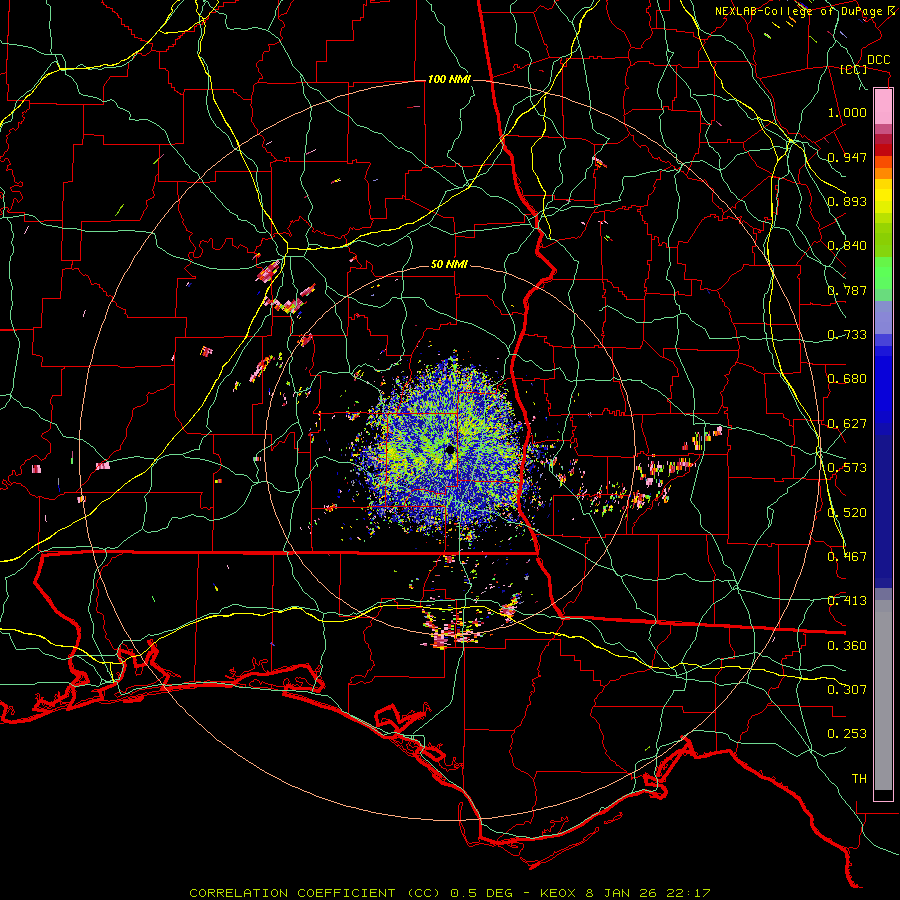Click the pink top segment of the color bar
Viewport: 900px width, 900px height.
click(x=883, y=106)
